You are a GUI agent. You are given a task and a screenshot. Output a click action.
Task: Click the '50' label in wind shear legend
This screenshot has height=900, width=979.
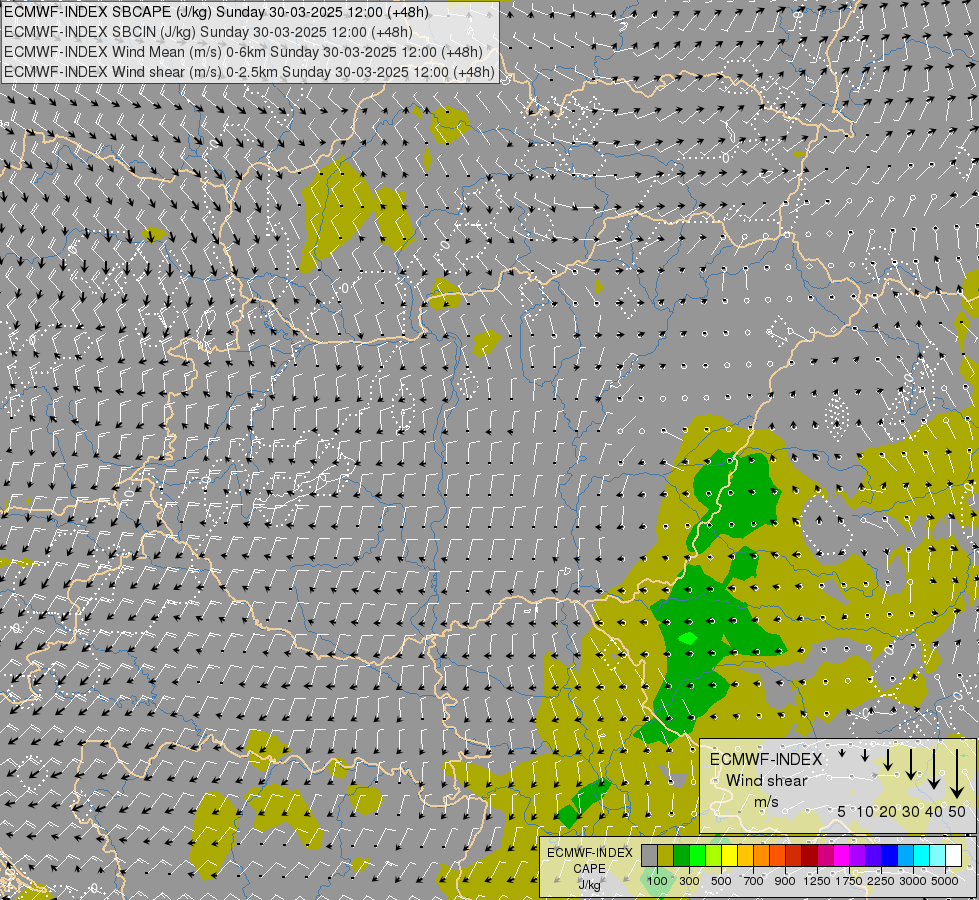(957, 811)
